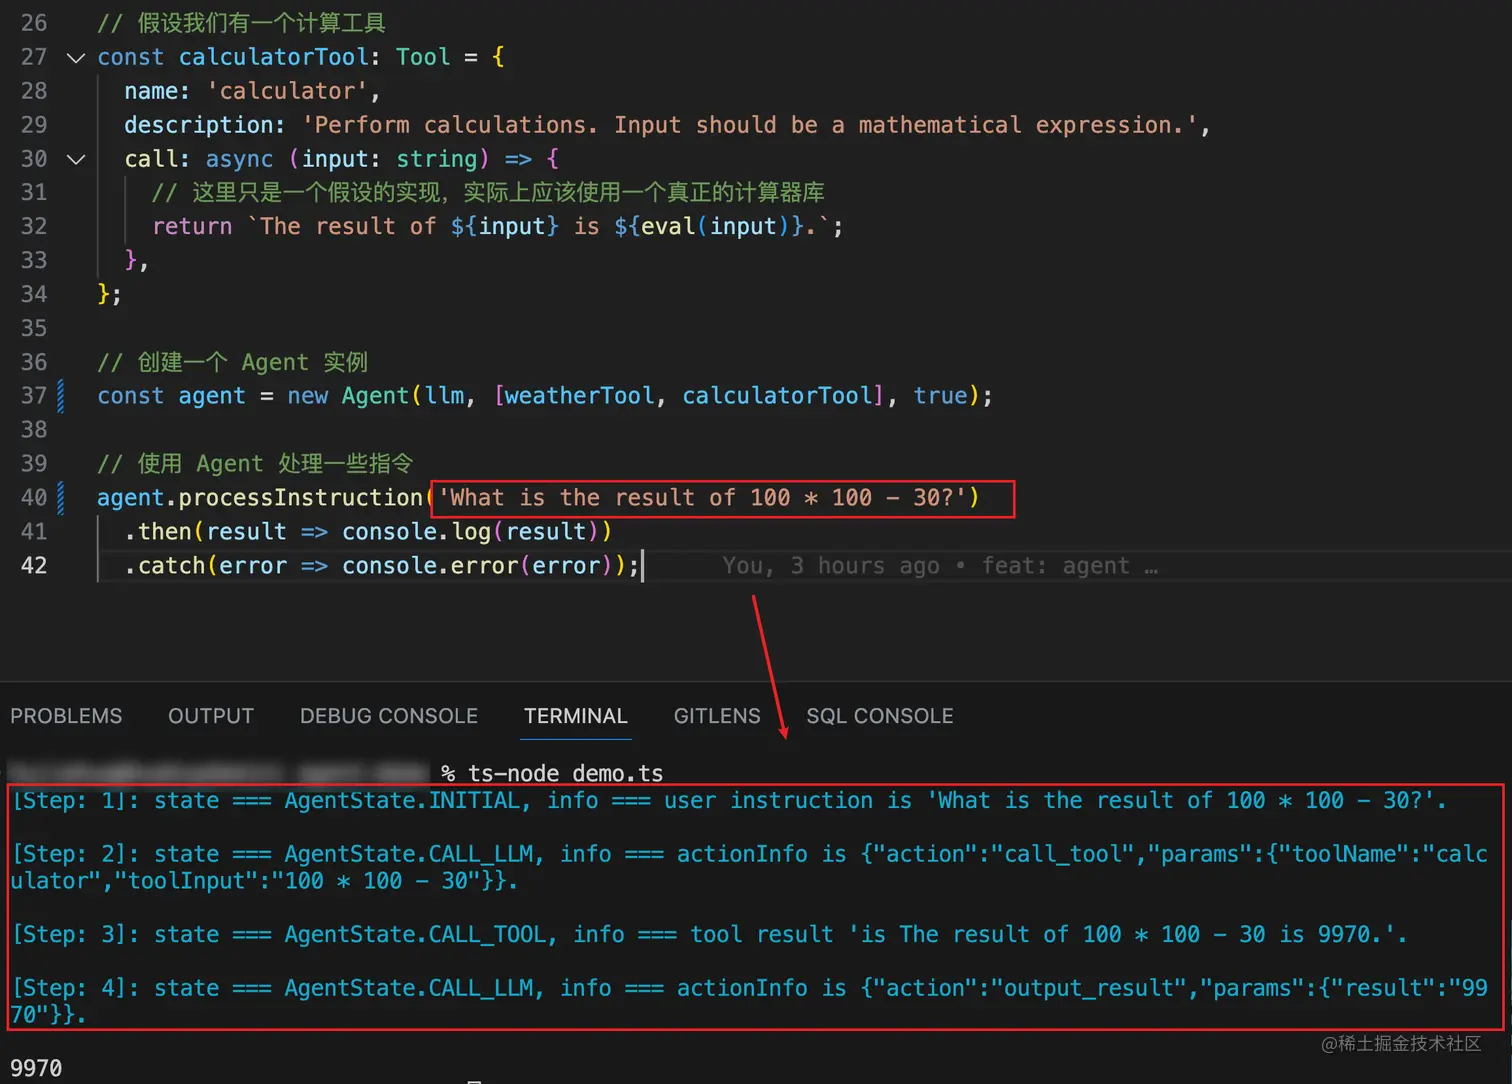1512x1084 pixels.
Task: Click line number 26 in the gutter
Action: 34,23
